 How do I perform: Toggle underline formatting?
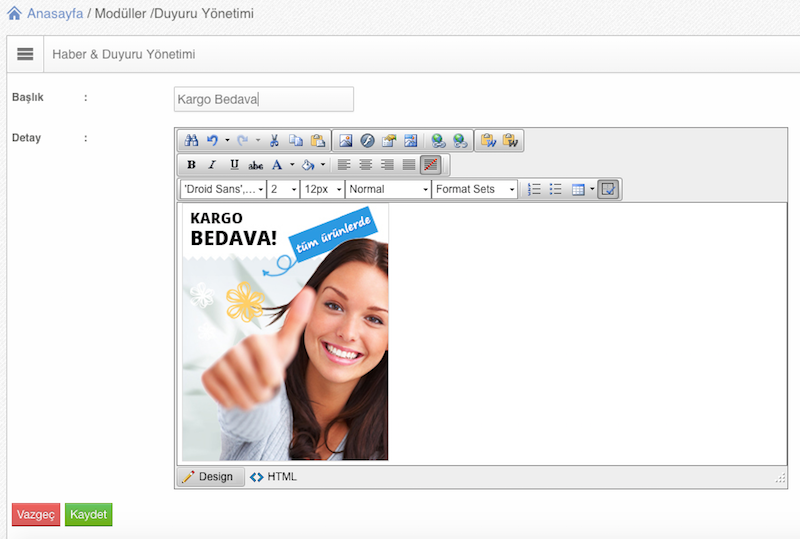(x=234, y=165)
